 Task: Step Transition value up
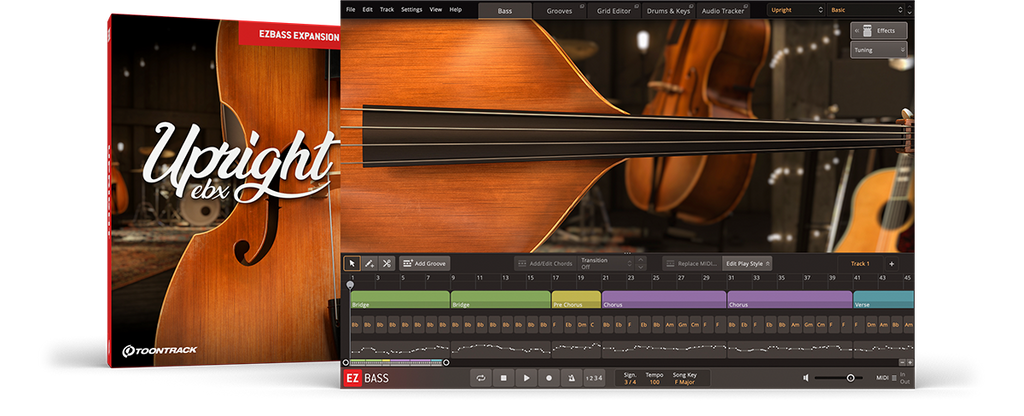tap(641, 260)
